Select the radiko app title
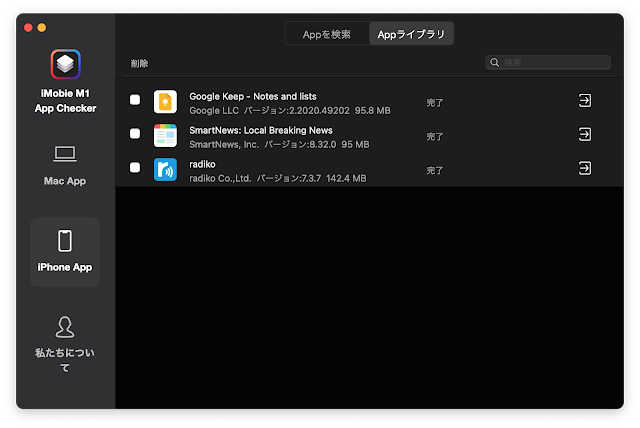Image resolution: width=640 pixels, height=428 pixels. 202,164
